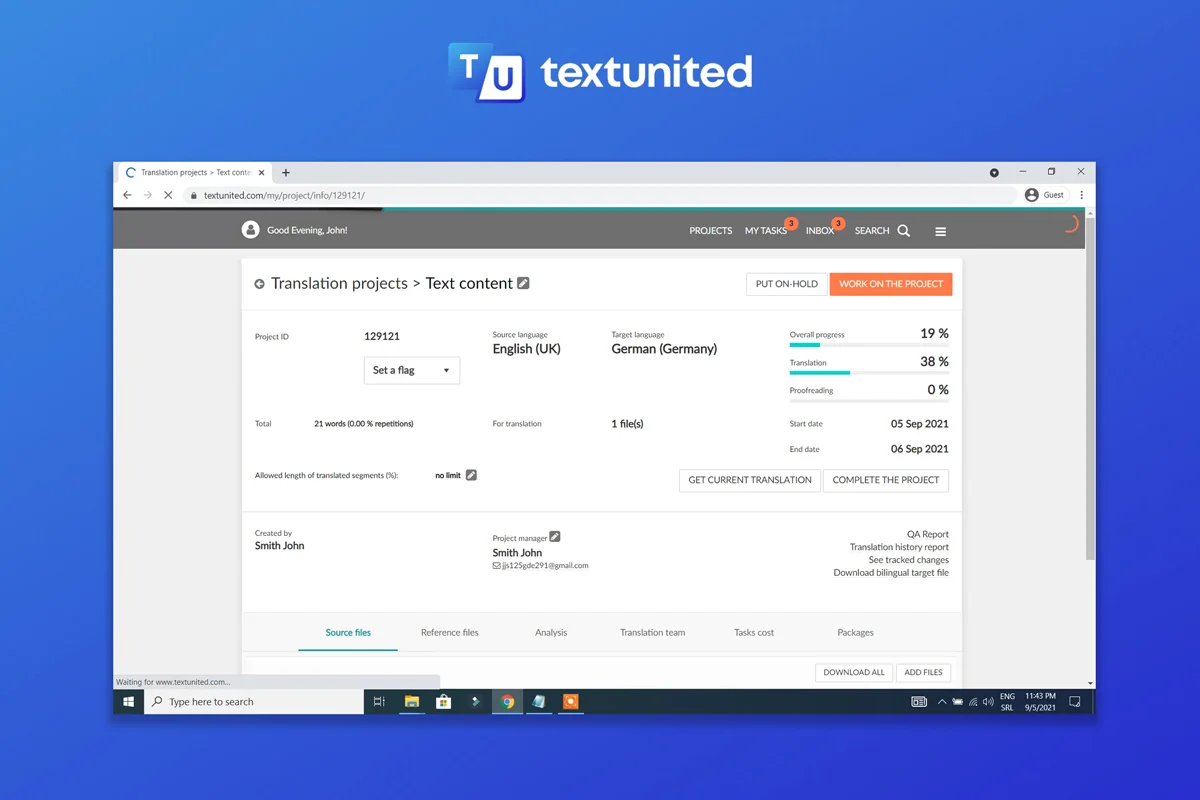Open the QA Report link
The image size is (1200, 800).
tap(928, 534)
